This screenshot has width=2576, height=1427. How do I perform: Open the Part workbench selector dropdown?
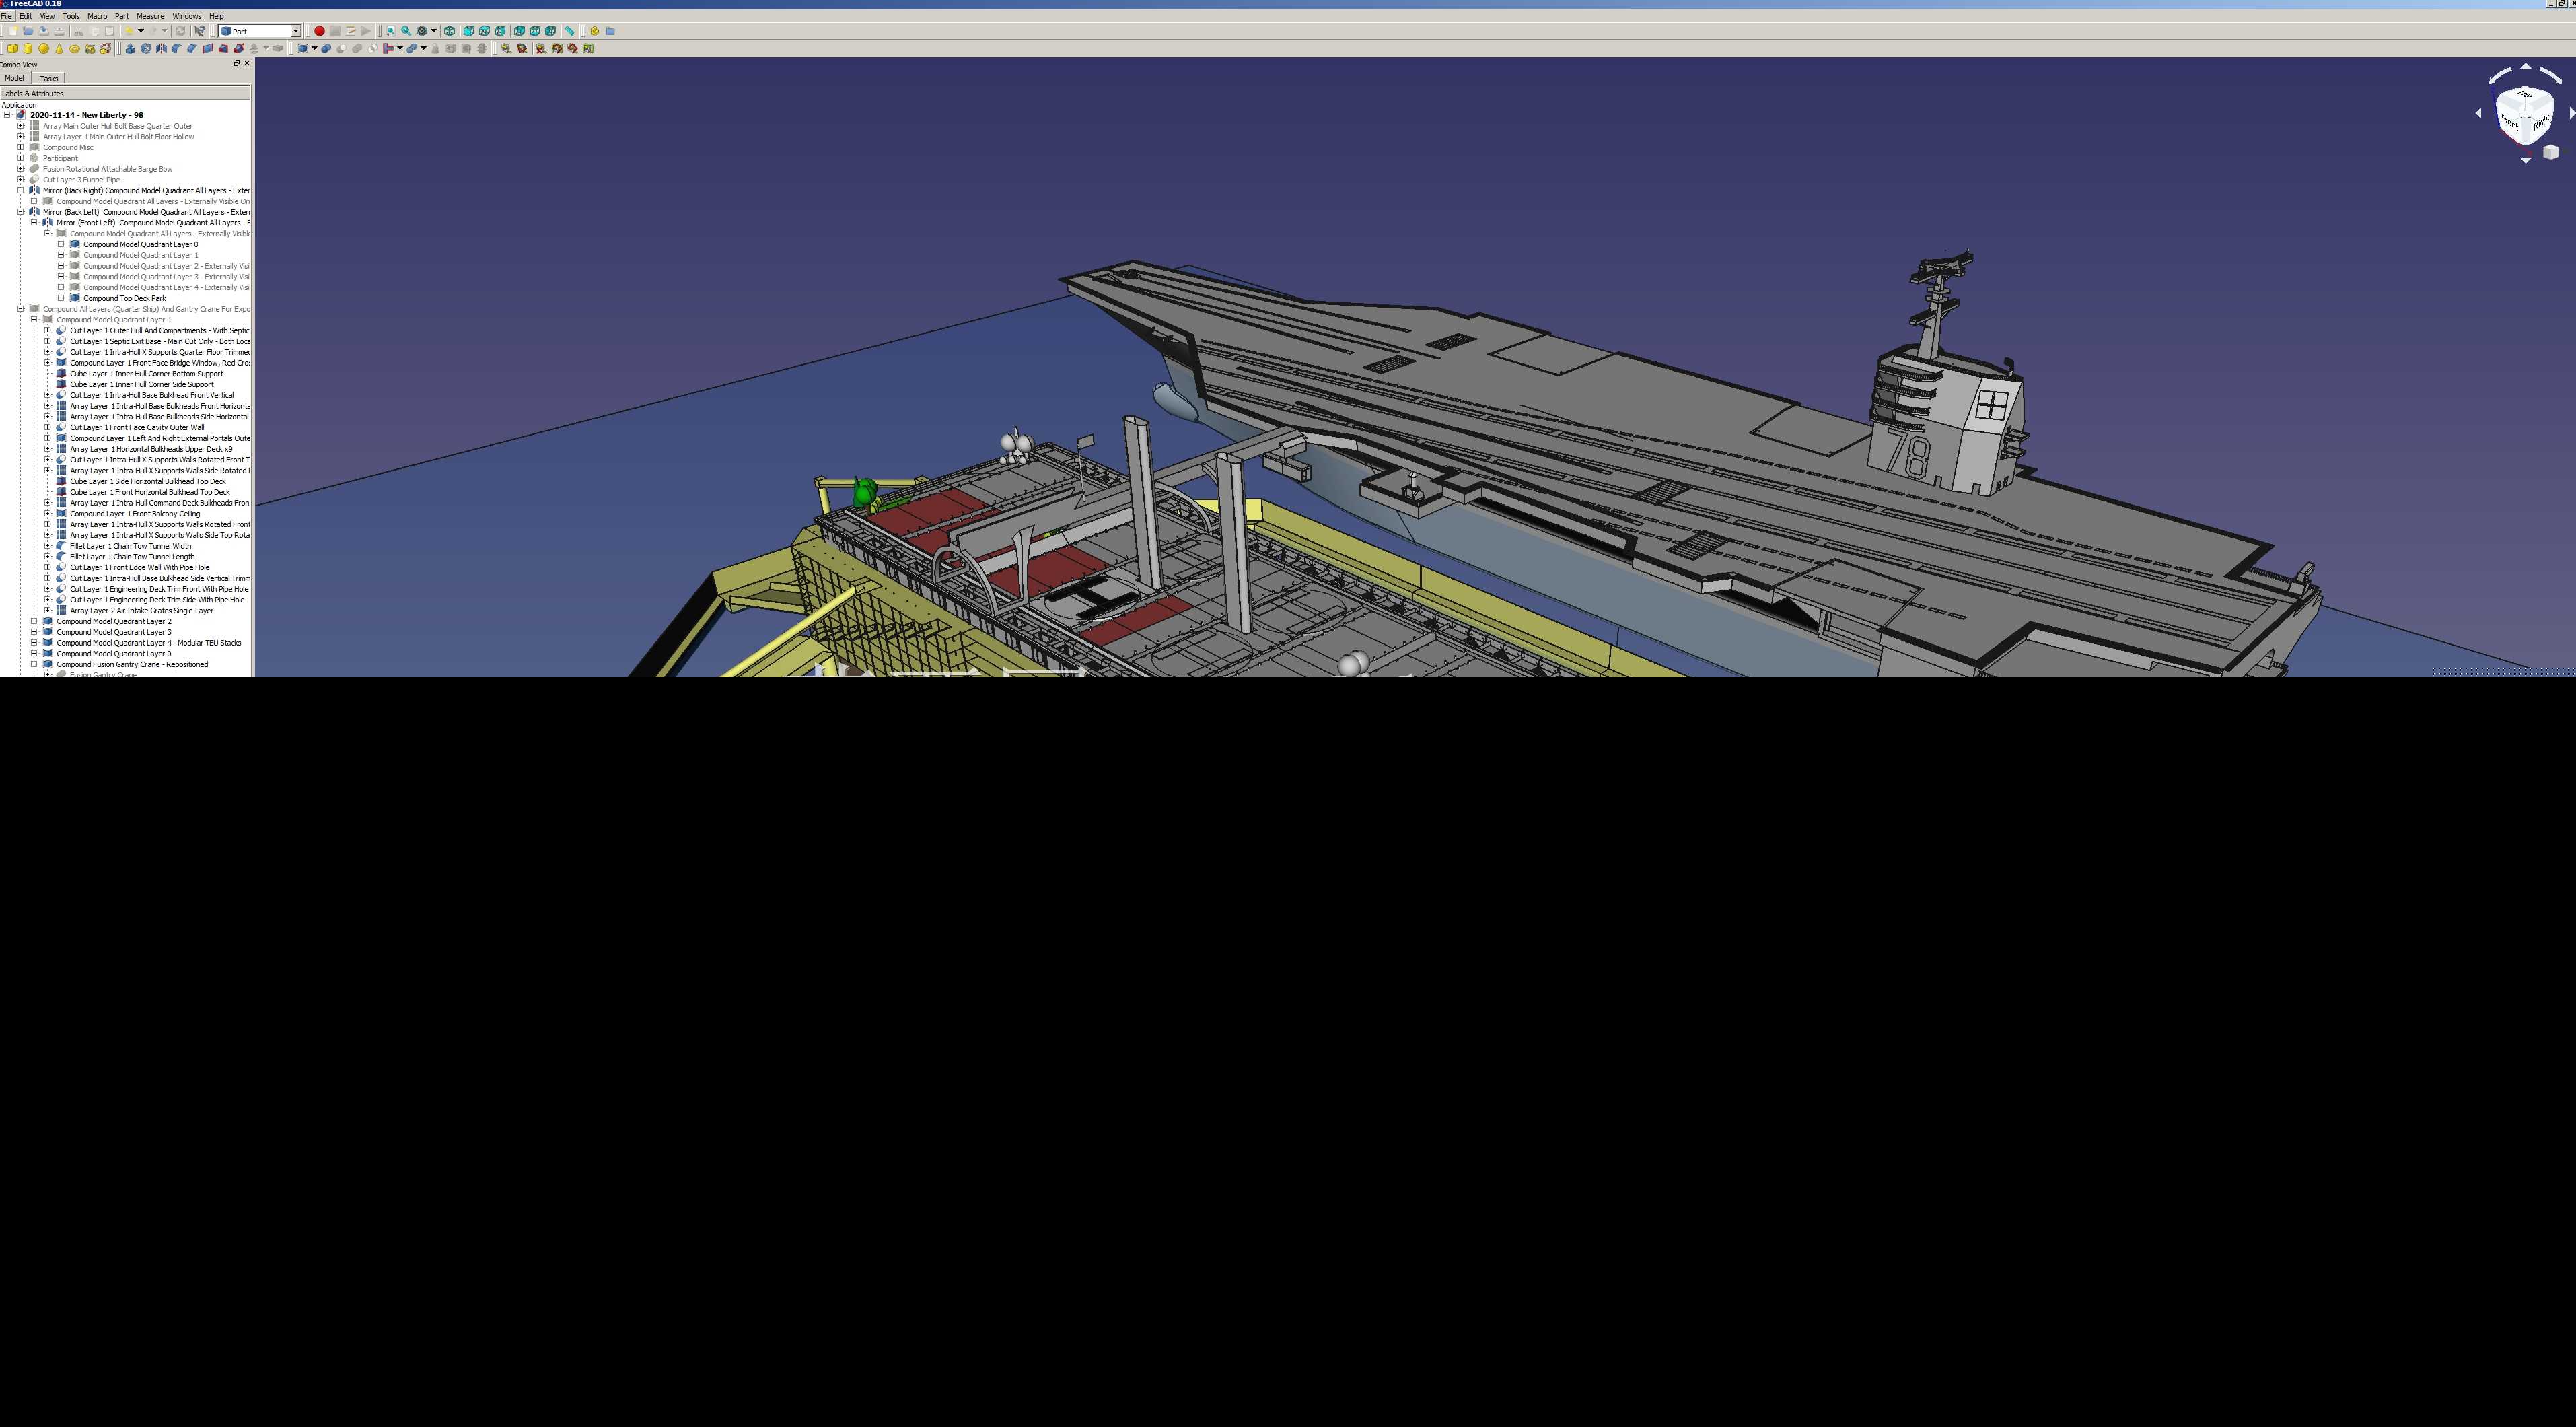(x=295, y=31)
